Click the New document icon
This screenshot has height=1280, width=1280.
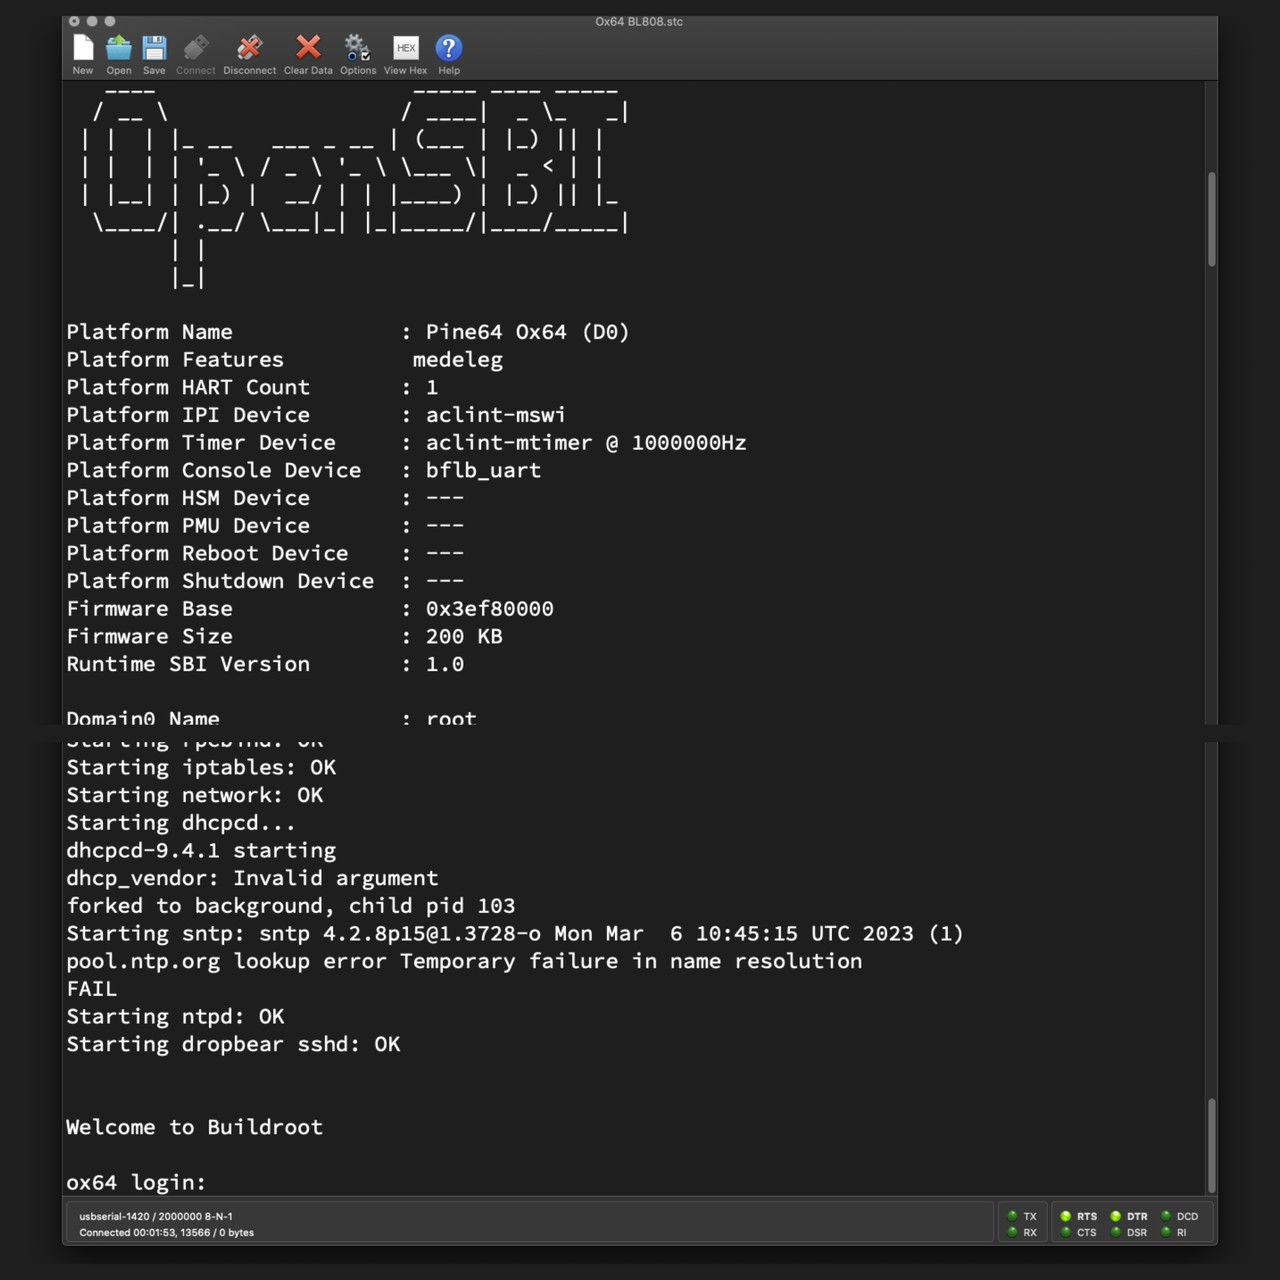point(83,49)
